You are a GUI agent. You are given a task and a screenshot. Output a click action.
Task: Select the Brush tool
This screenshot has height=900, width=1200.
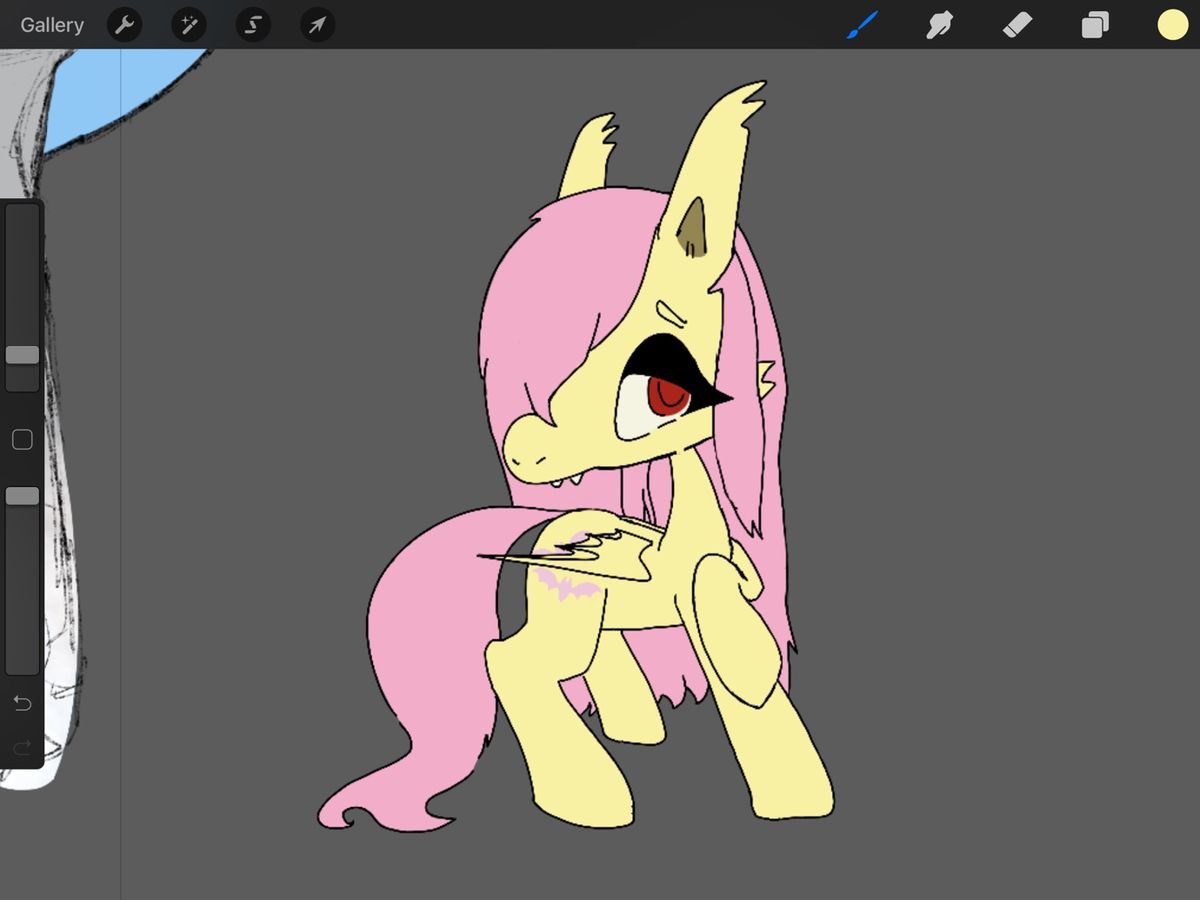coord(862,25)
